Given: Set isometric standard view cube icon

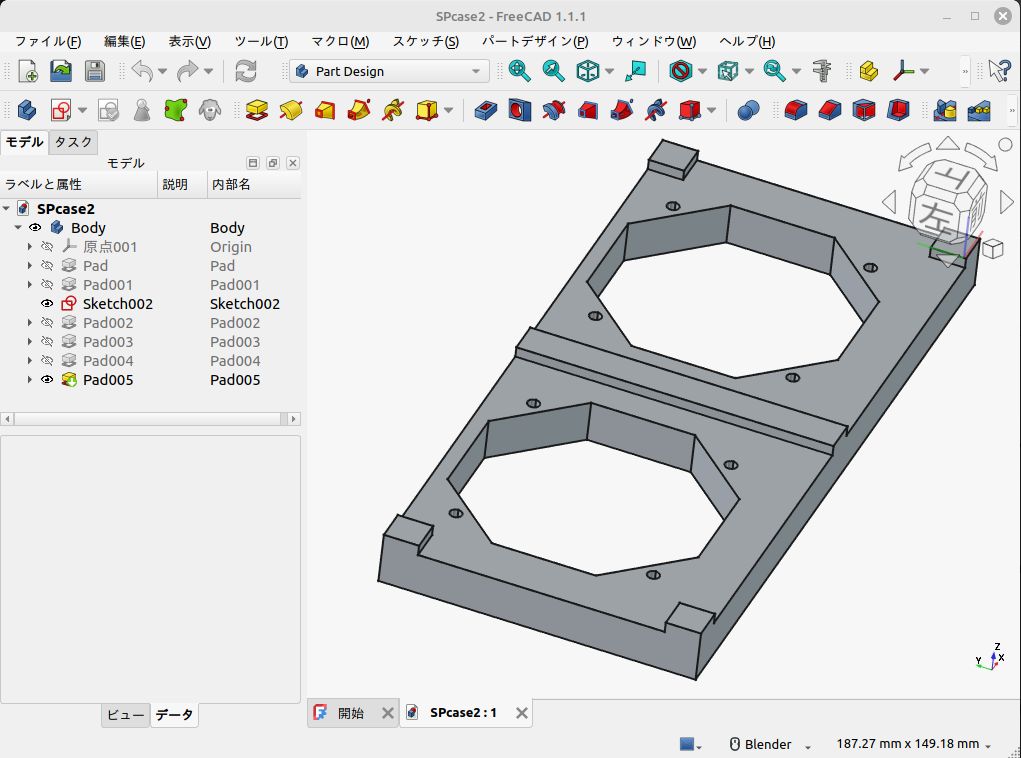Looking at the screenshot, I should click(588, 71).
